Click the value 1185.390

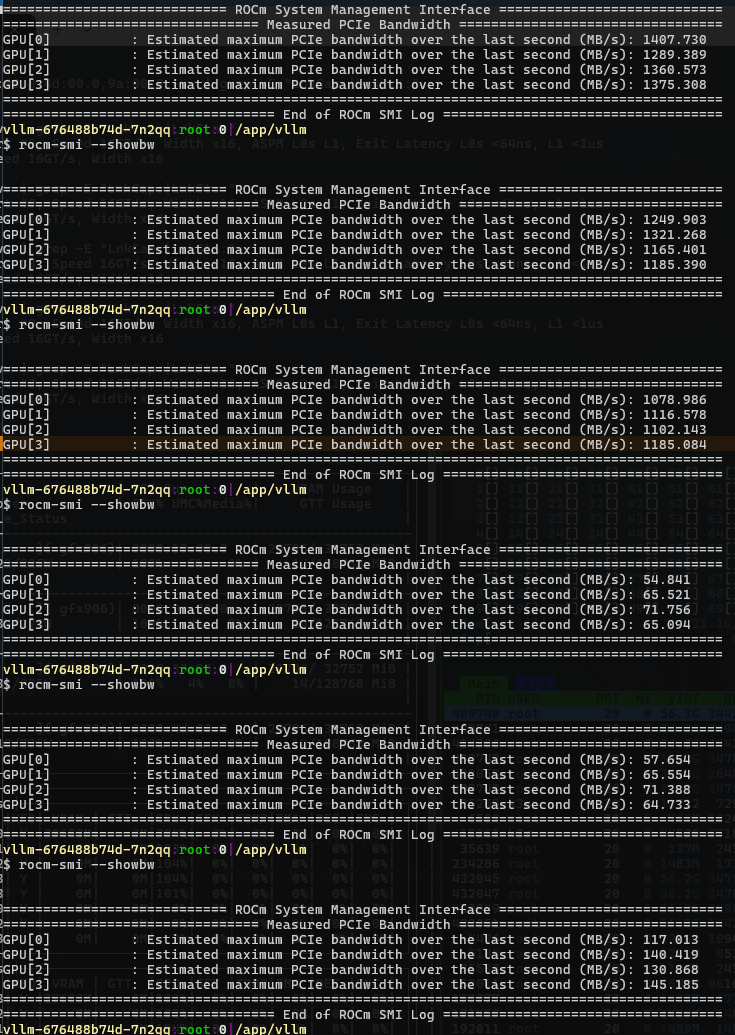(x=674, y=265)
